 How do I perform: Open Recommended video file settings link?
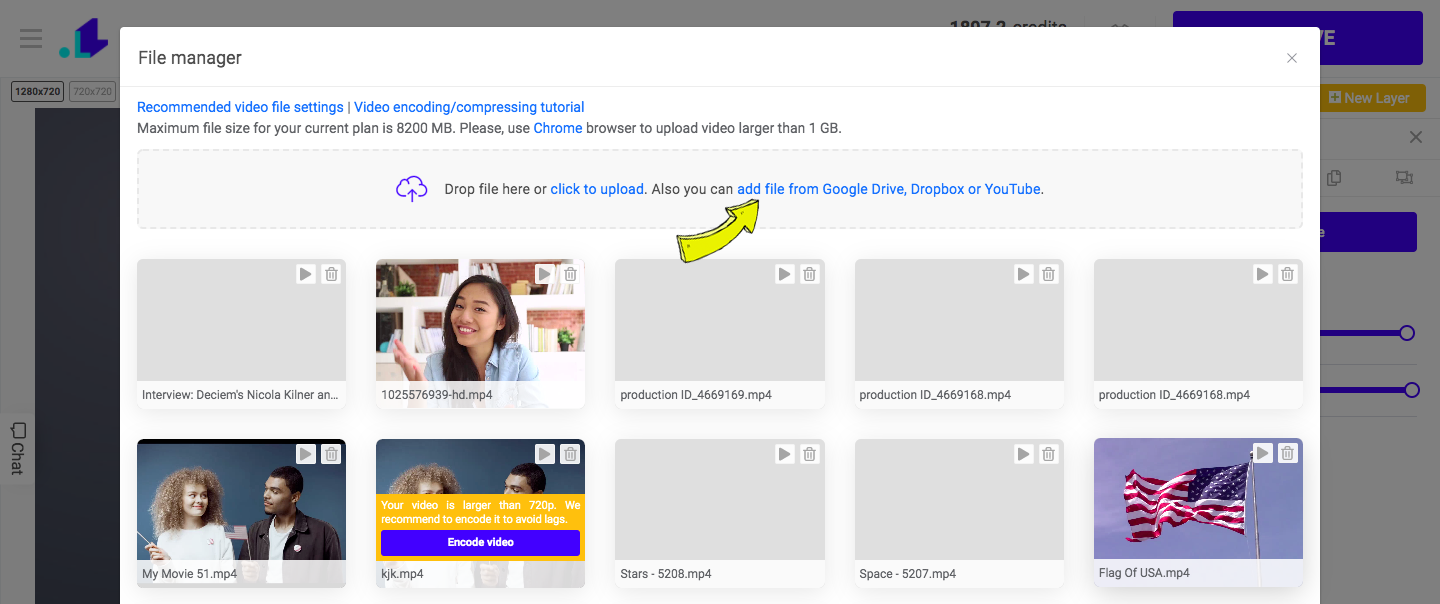click(x=240, y=107)
